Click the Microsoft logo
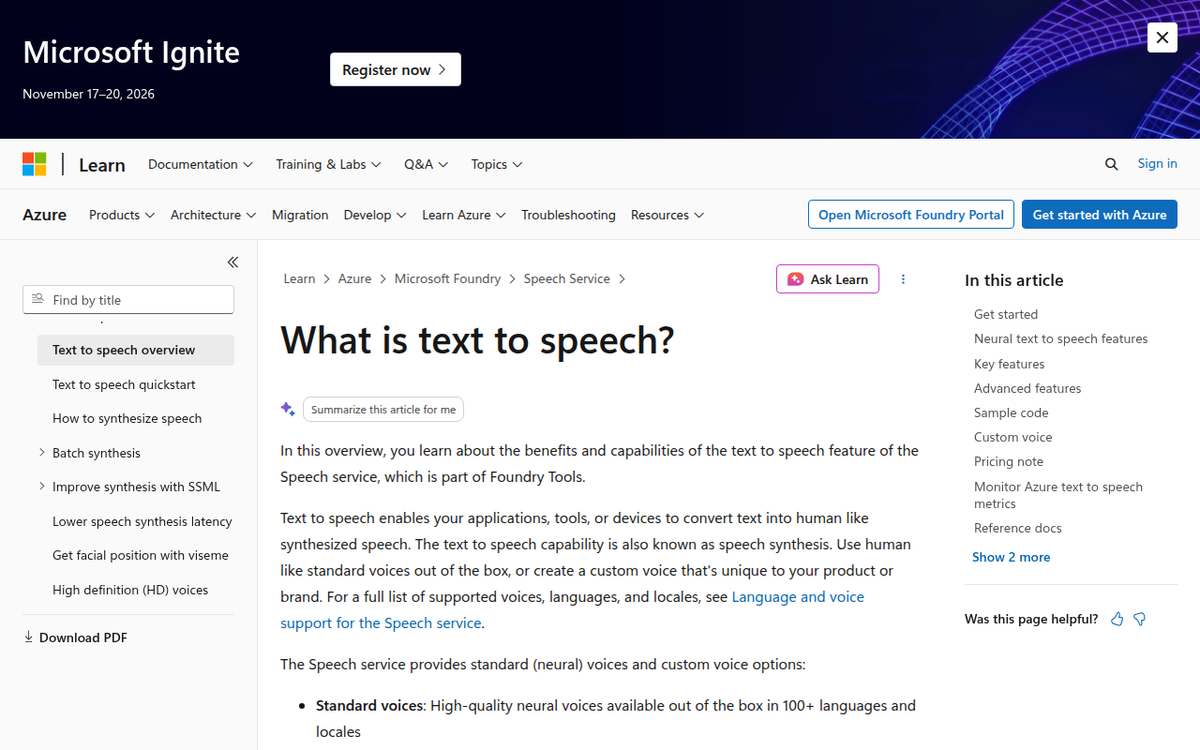Viewport: 1200px width, 750px height. tap(34, 164)
